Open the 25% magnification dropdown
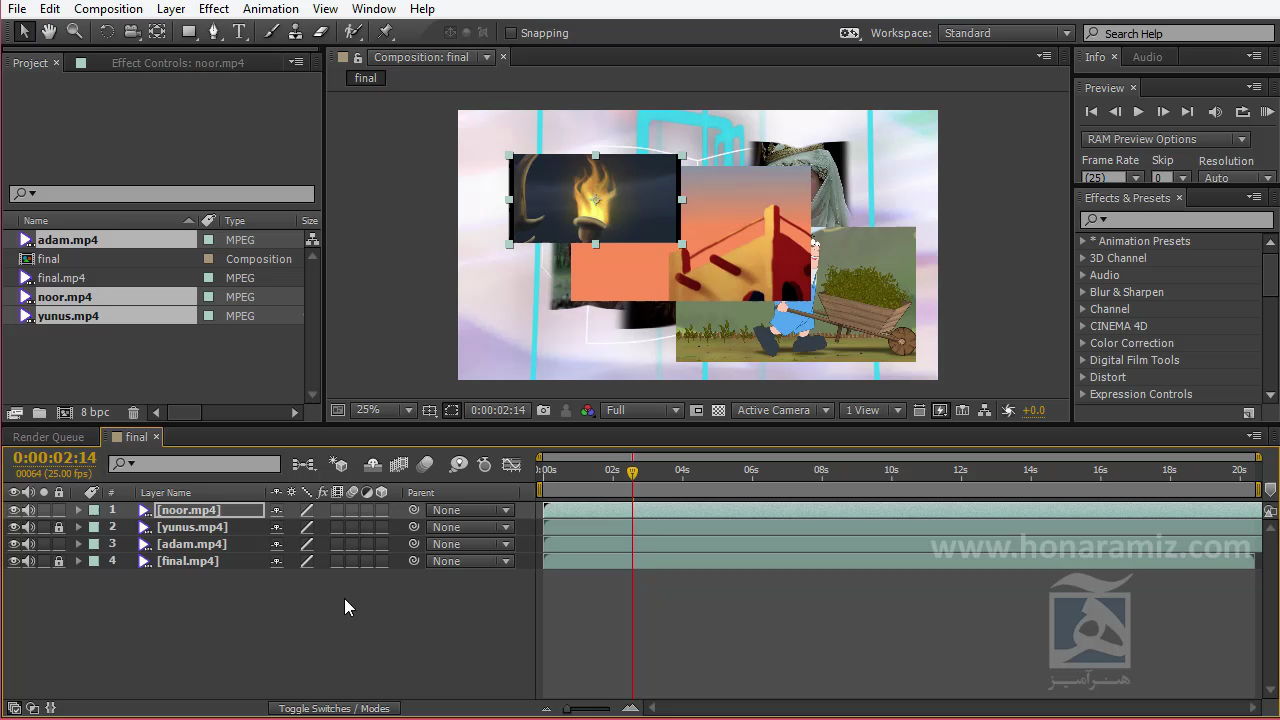This screenshot has width=1280, height=720. click(x=384, y=410)
